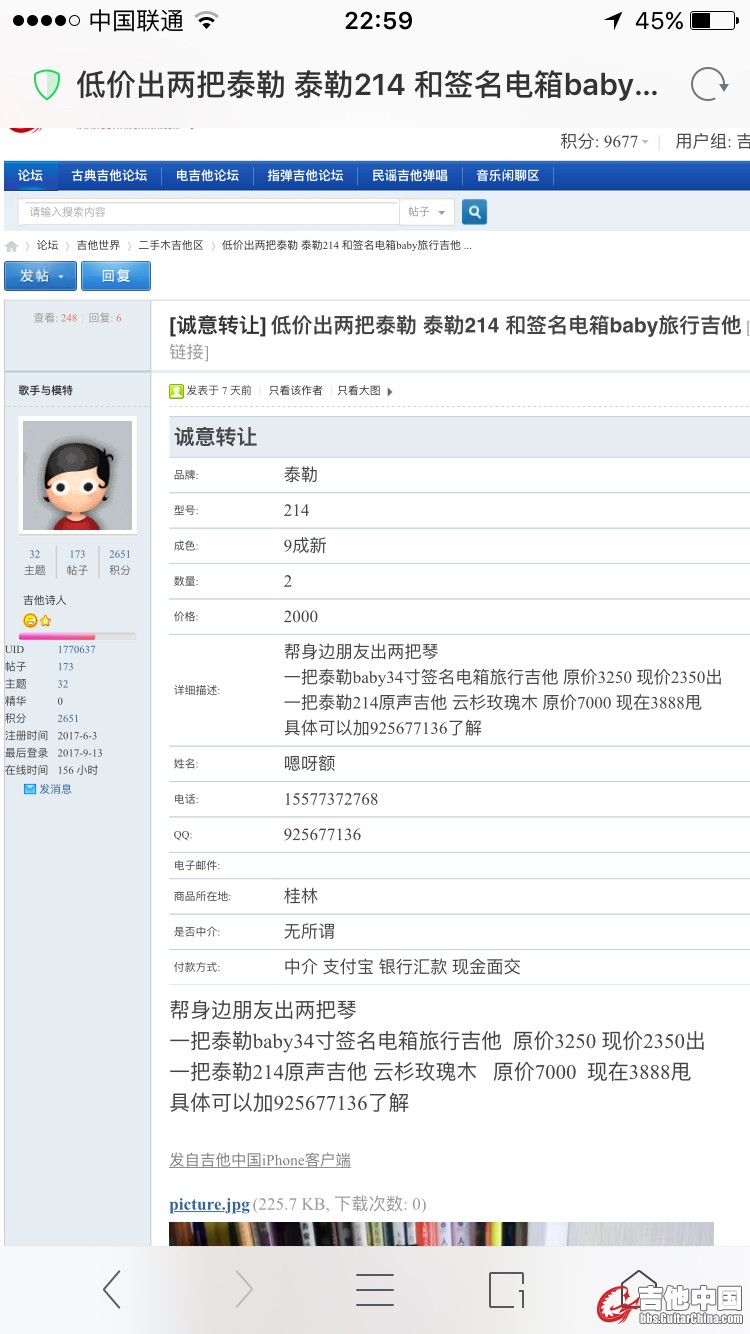Open the 电吉他论坛 nav tab
This screenshot has width=750, height=1334.
pyautogui.click(x=207, y=175)
